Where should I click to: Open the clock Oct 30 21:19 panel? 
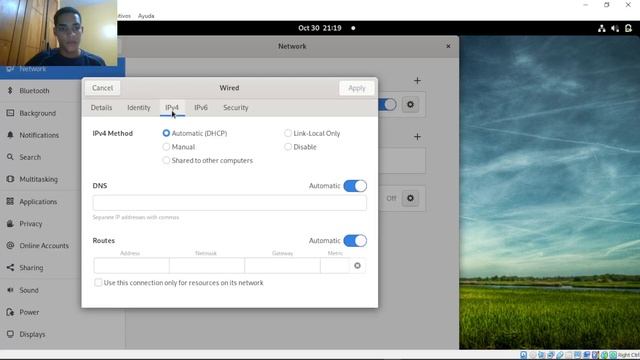[x=320, y=28]
